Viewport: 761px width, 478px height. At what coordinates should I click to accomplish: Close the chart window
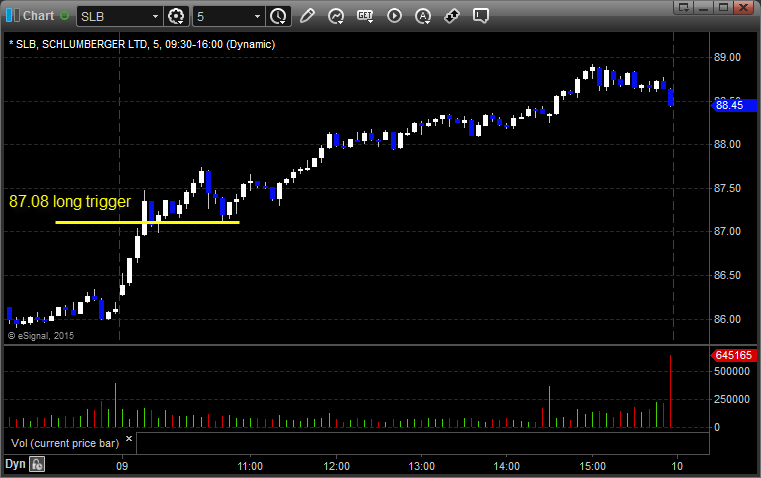pos(744,7)
